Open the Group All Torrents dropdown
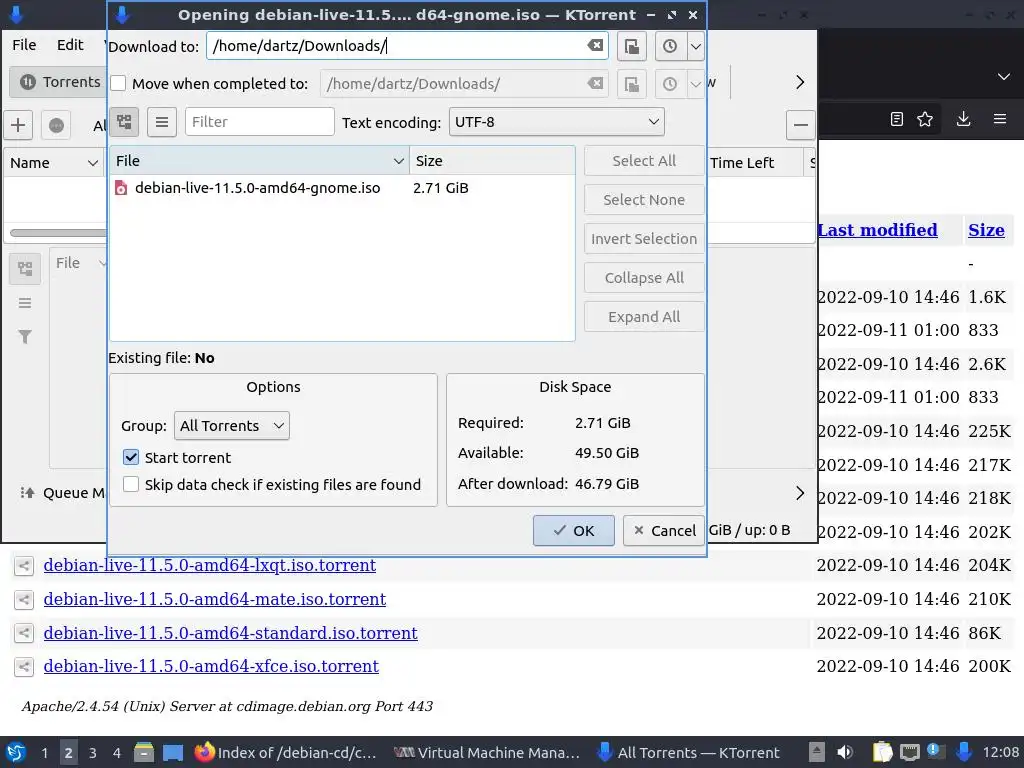This screenshot has width=1024, height=768. pyautogui.click(x=232, y=426)
